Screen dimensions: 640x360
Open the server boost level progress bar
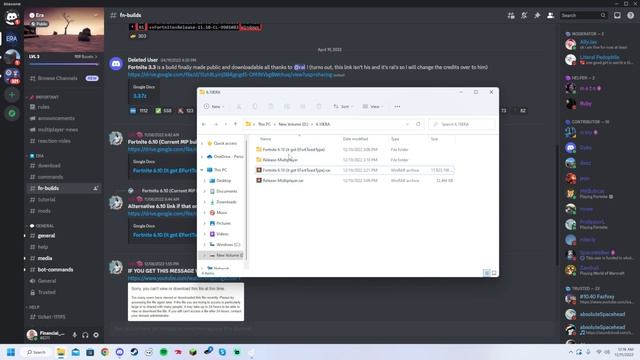pos(64,64)
